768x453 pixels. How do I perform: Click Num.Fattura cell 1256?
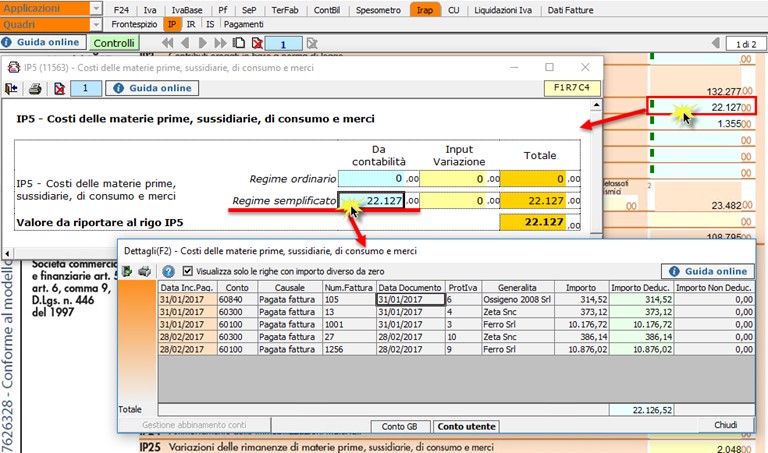coord(349,349)
